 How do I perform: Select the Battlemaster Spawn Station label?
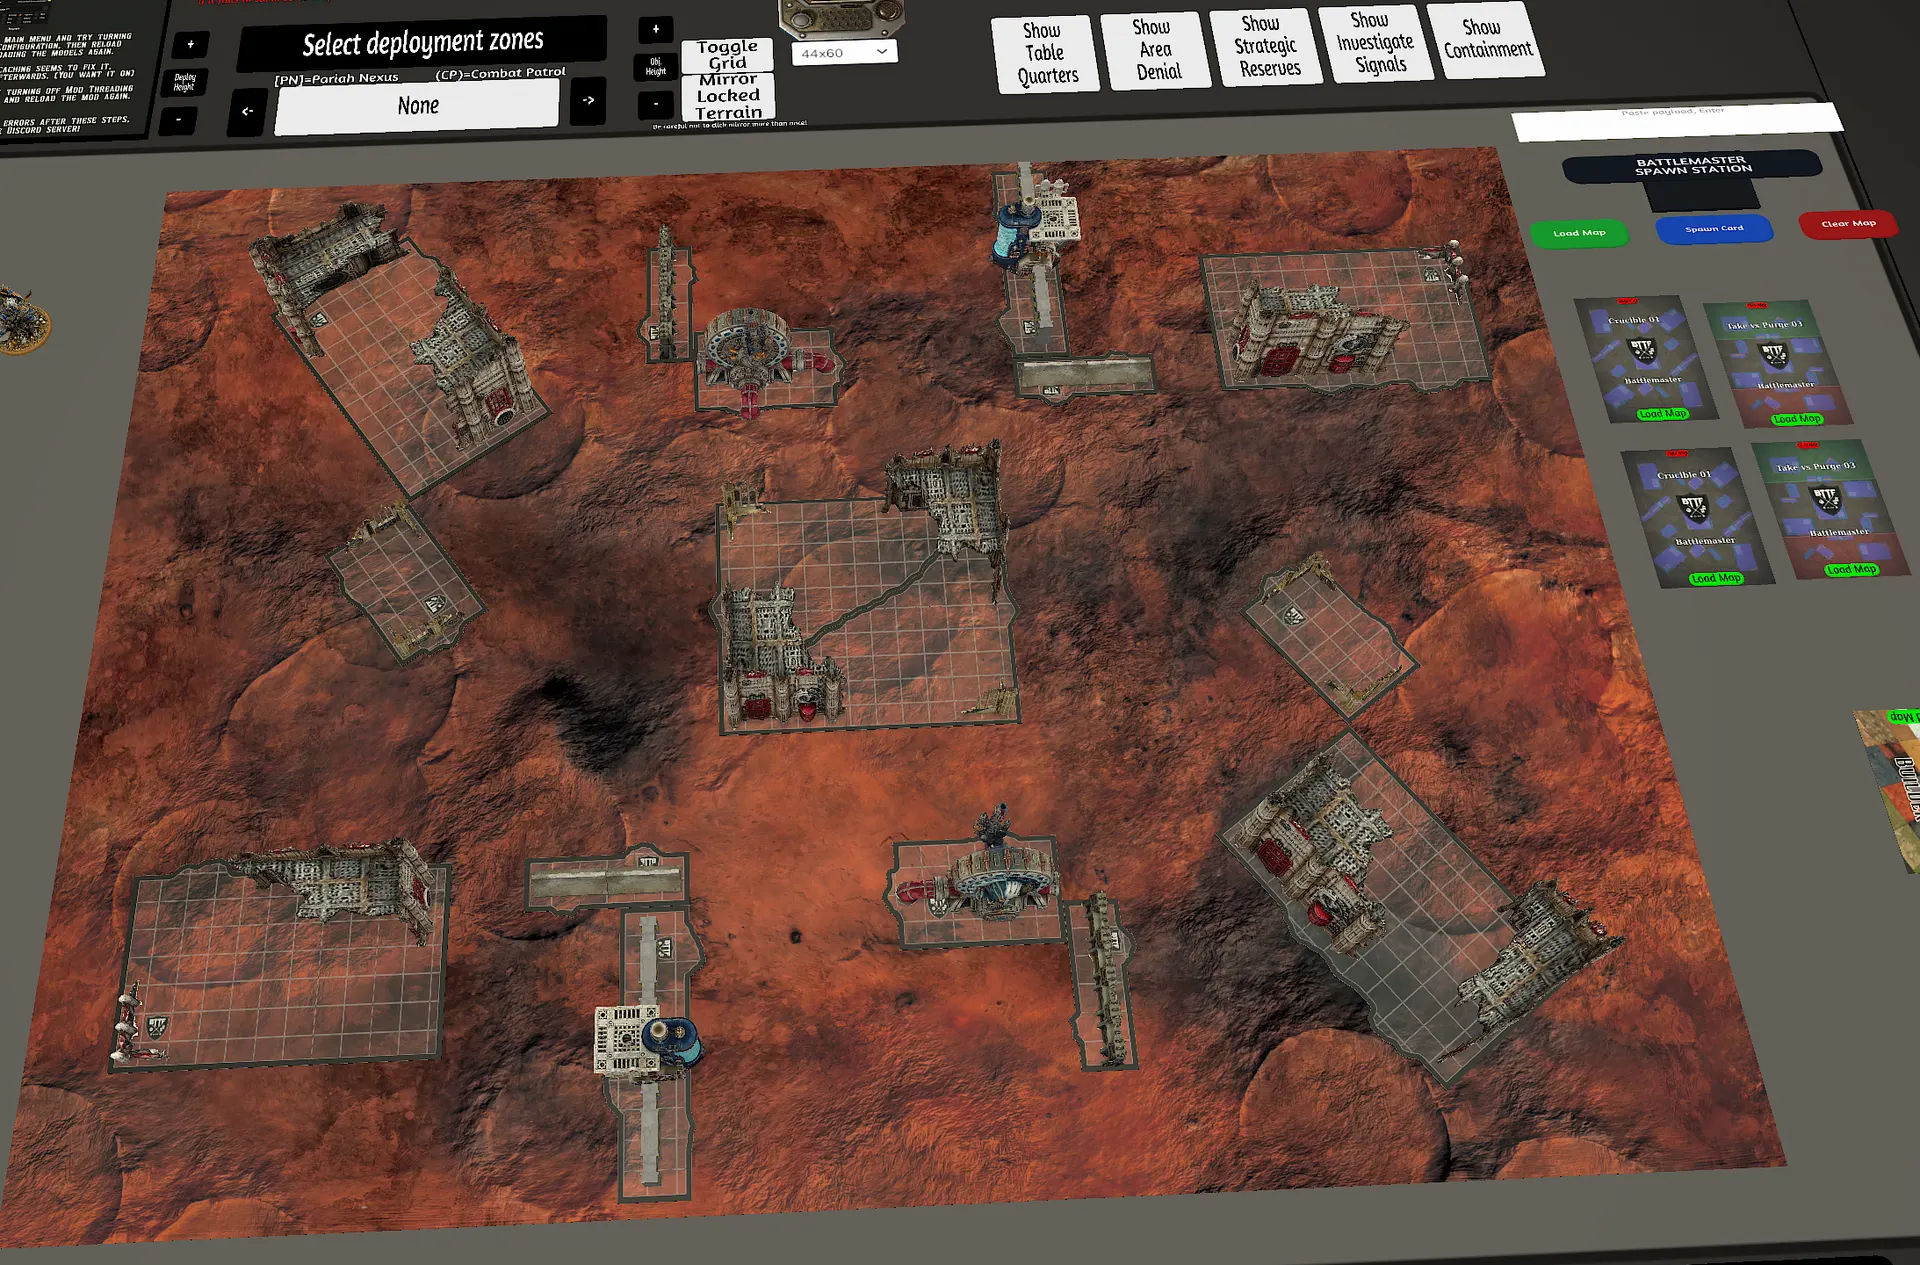(x=1692, y=166)
